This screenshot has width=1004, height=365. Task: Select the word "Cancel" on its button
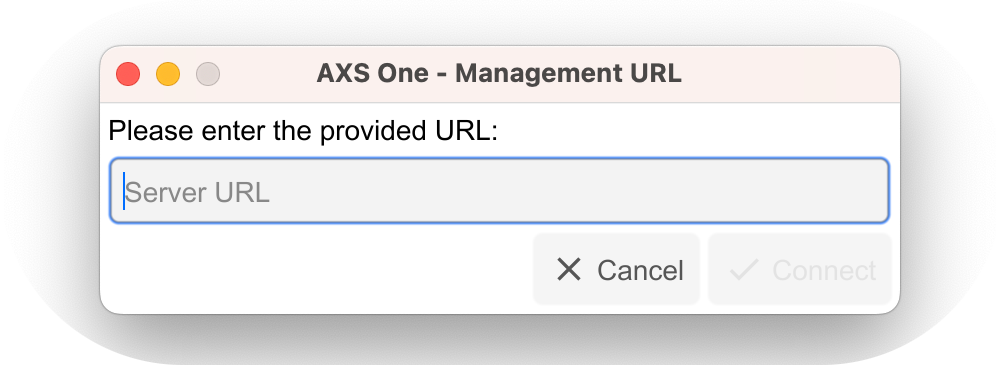(640, 270)
